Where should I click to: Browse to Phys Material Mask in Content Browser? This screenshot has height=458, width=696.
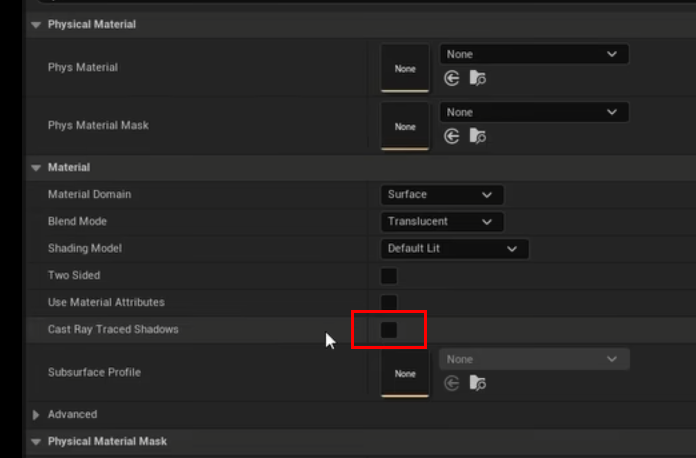[x=478, y=136]
